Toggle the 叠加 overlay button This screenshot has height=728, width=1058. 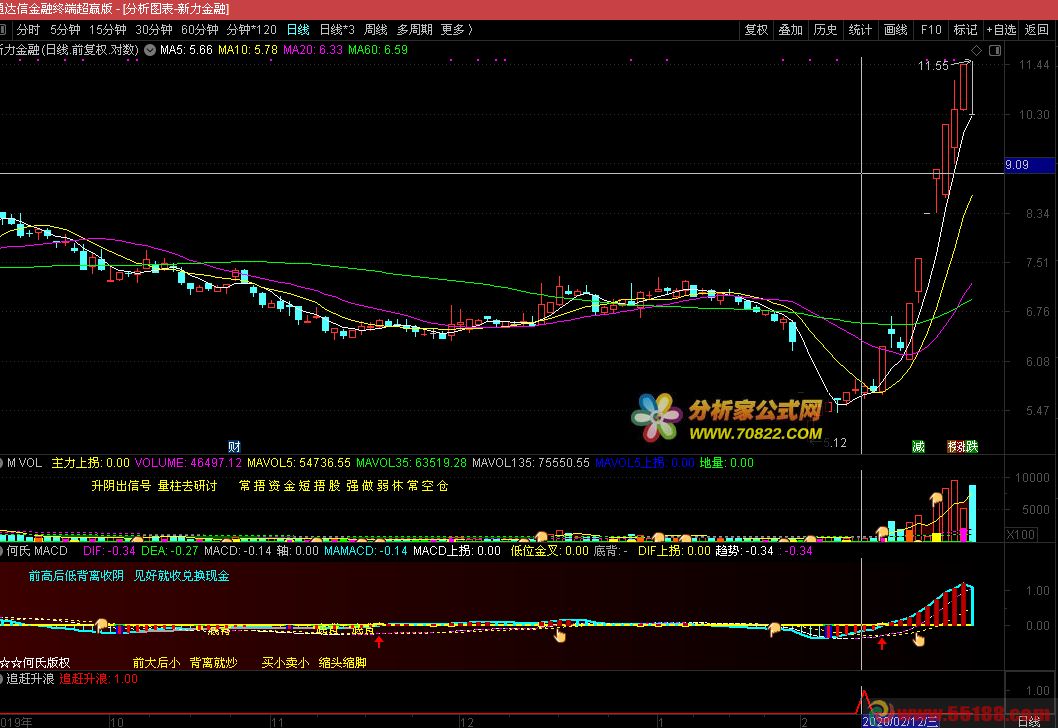[x=791, y=30]
